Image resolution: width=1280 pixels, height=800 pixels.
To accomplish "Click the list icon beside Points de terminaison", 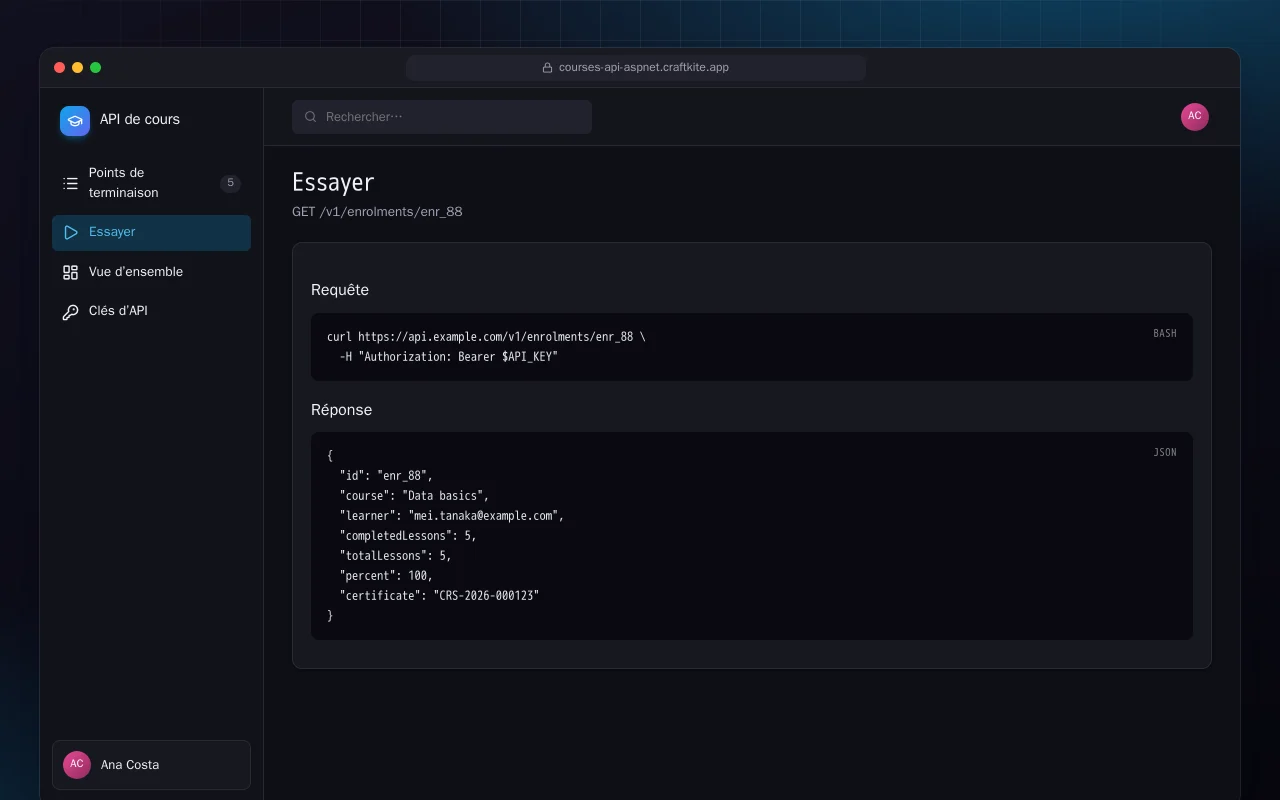I will tap(70, 183).
